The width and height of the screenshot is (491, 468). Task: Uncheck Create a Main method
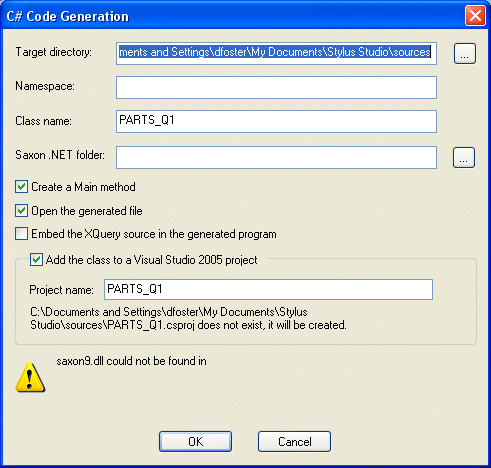tap(21, 187)
